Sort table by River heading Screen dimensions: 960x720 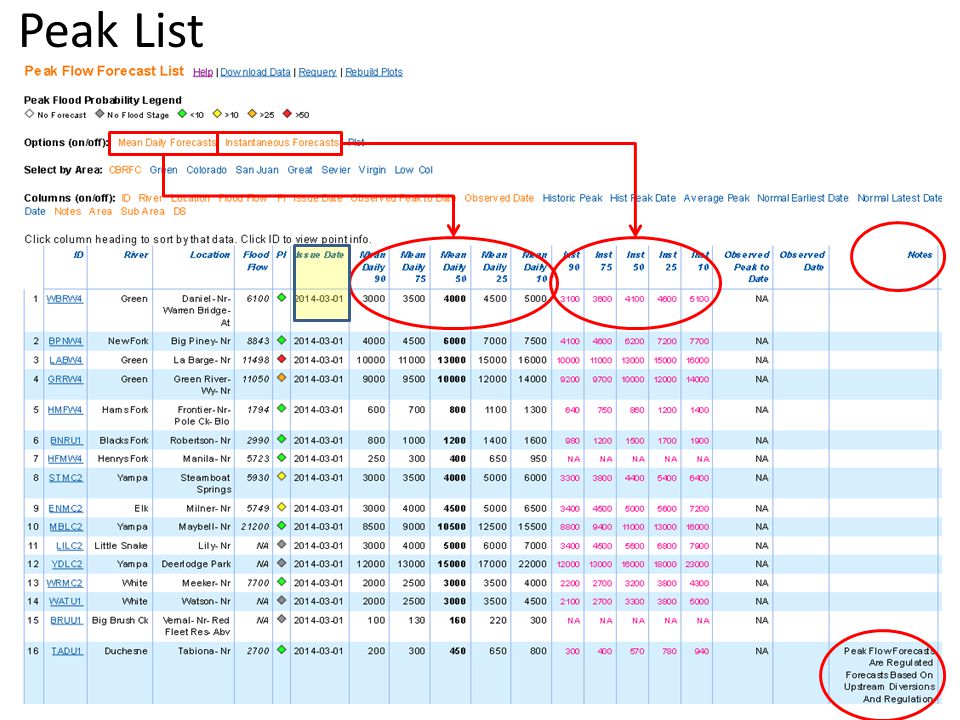pyautogui.click(x=136, y=255)
